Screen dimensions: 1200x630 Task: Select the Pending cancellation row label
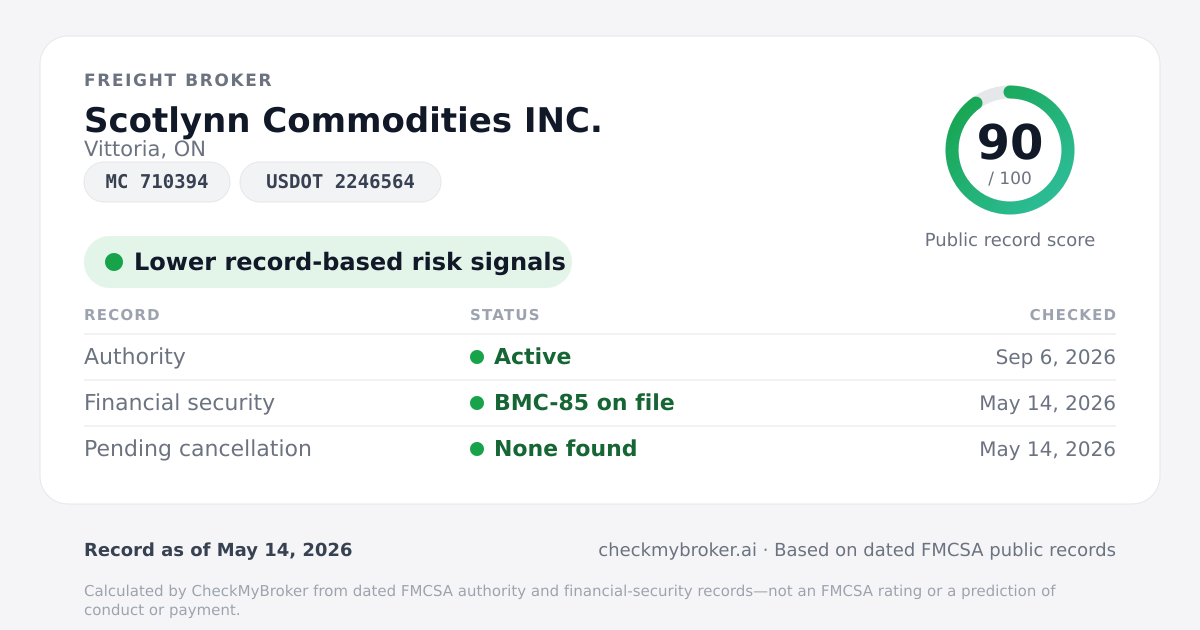click(198, 449)
